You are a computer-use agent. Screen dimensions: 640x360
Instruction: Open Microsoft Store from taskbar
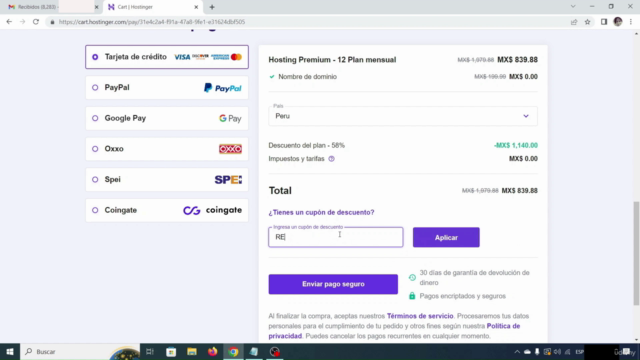coord(171,352)
